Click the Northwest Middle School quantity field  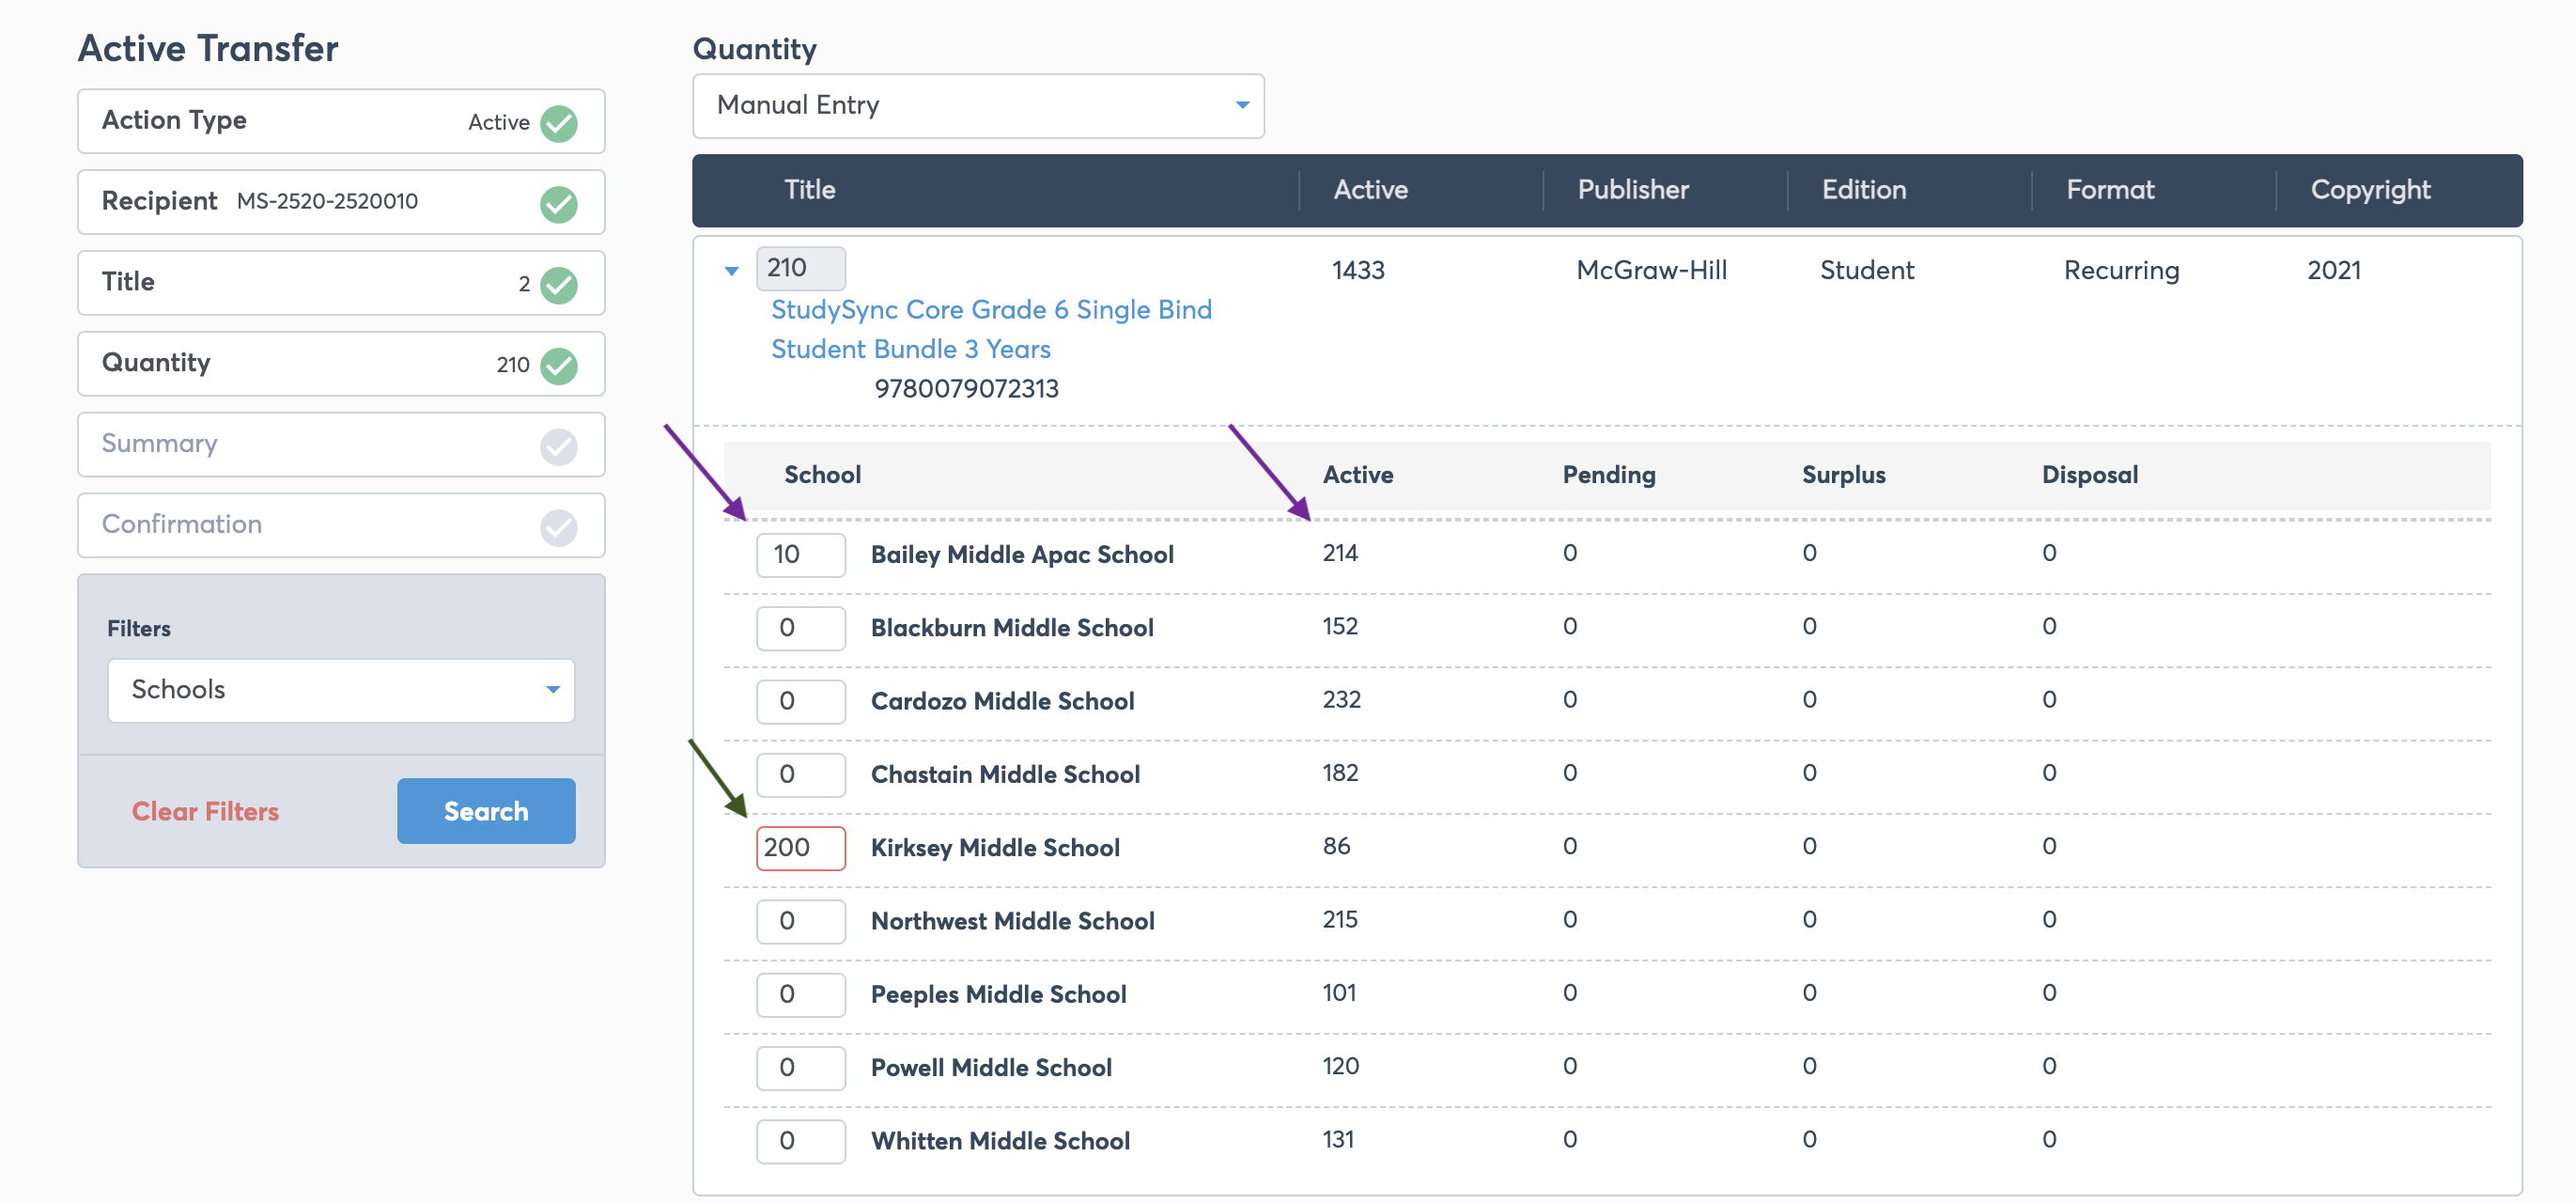pyautogui.click(x=800, y=921)
